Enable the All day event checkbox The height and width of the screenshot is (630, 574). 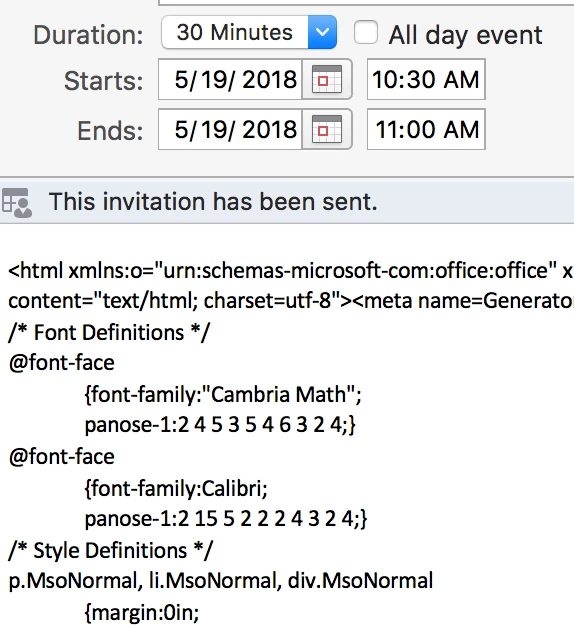366,32
